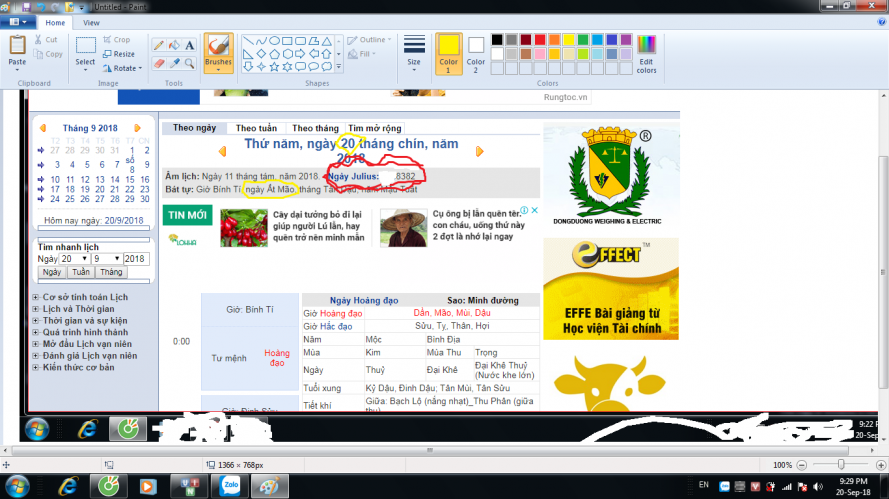Viewport: 889px width, 499px height.
Task: Click the Magnifier tool
Action: 189,62
